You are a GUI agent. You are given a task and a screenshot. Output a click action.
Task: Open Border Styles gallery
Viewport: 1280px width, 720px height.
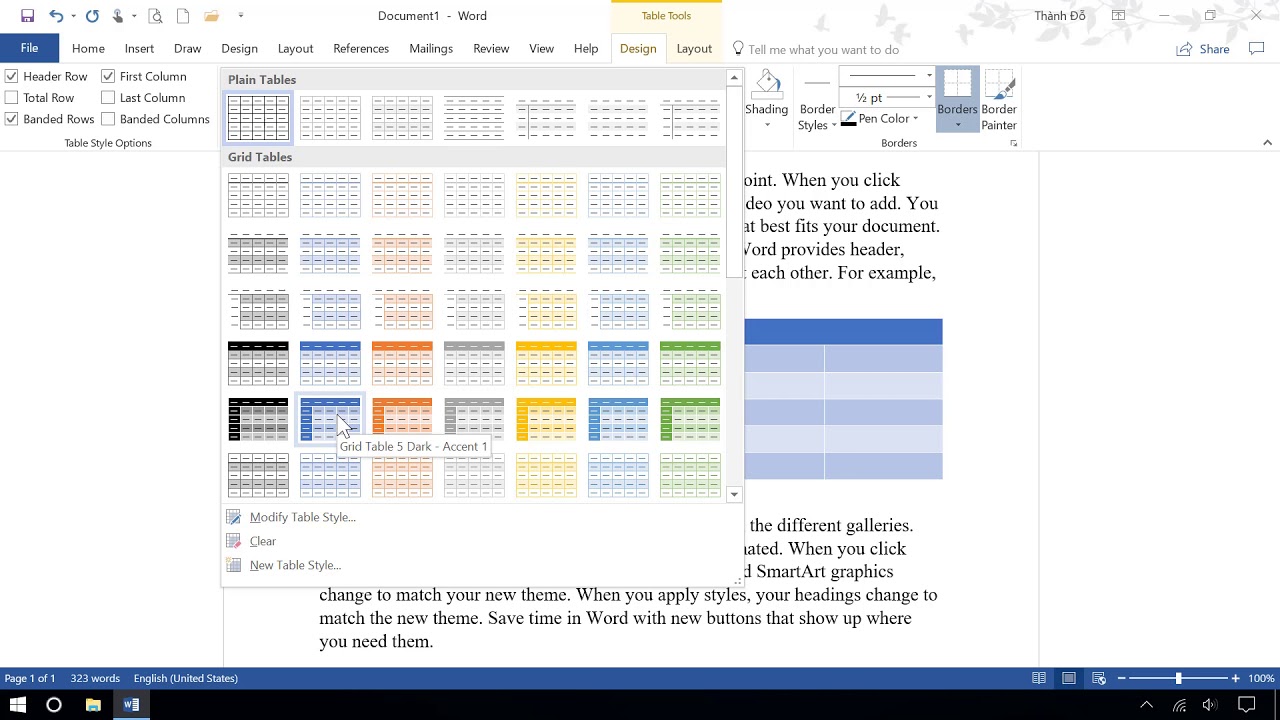pyautogui.click(x=817, y=116)
